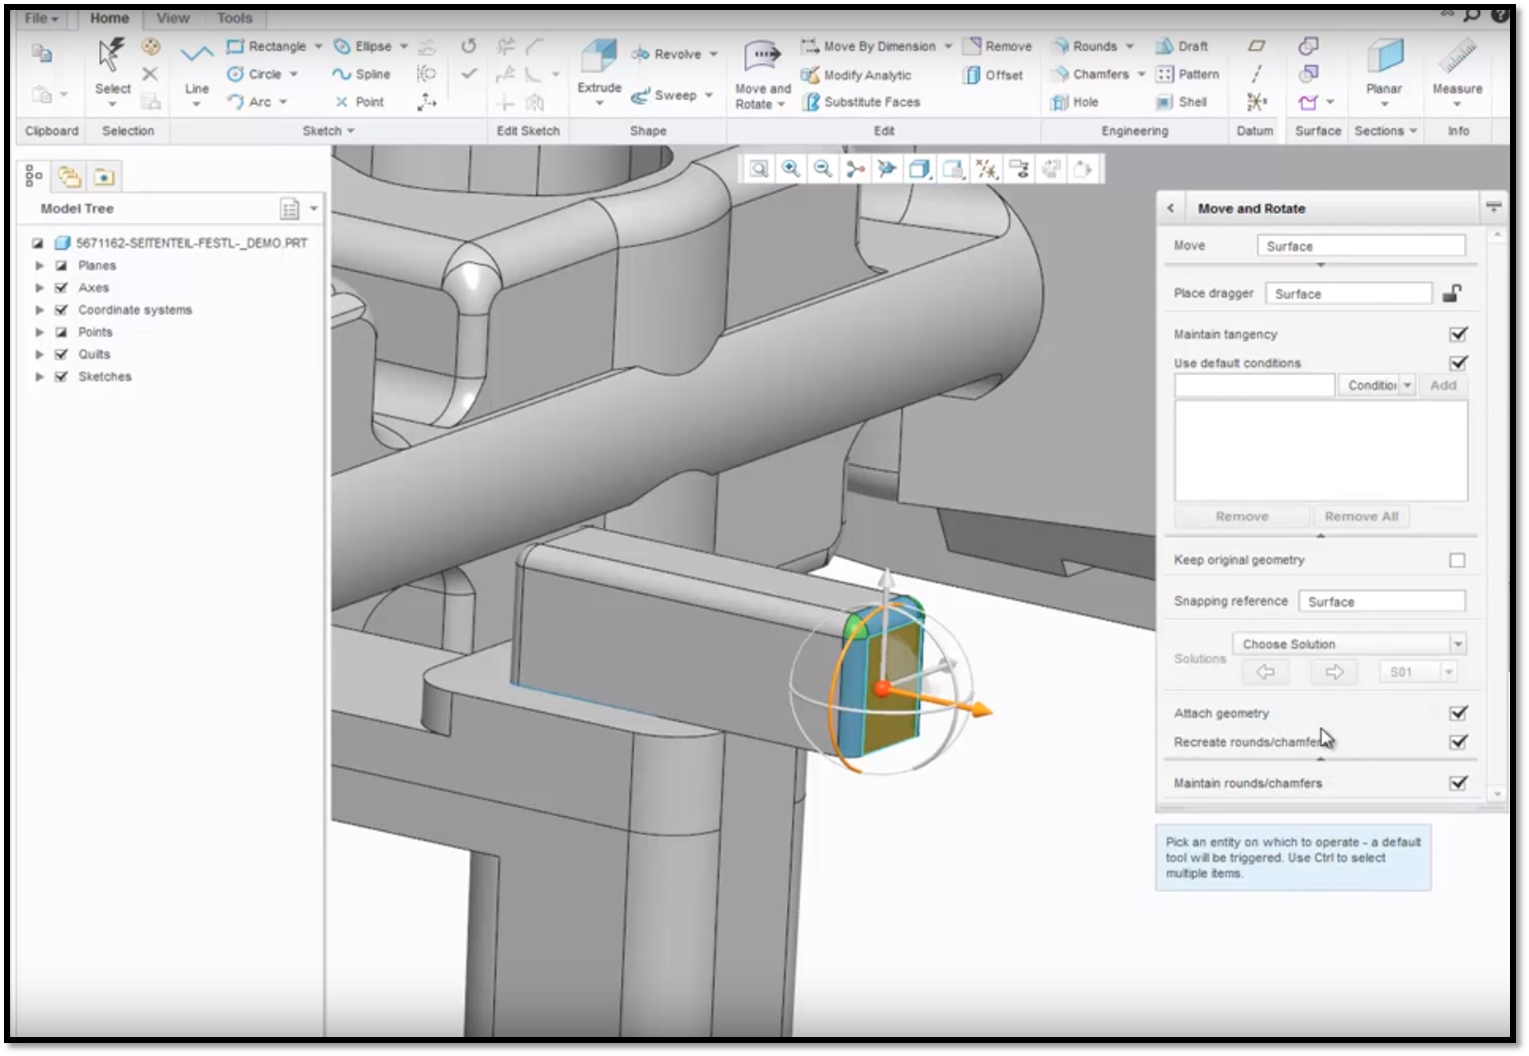Open the Planar sections tool
The image size is (1529, 1056).
[1384, 68]
